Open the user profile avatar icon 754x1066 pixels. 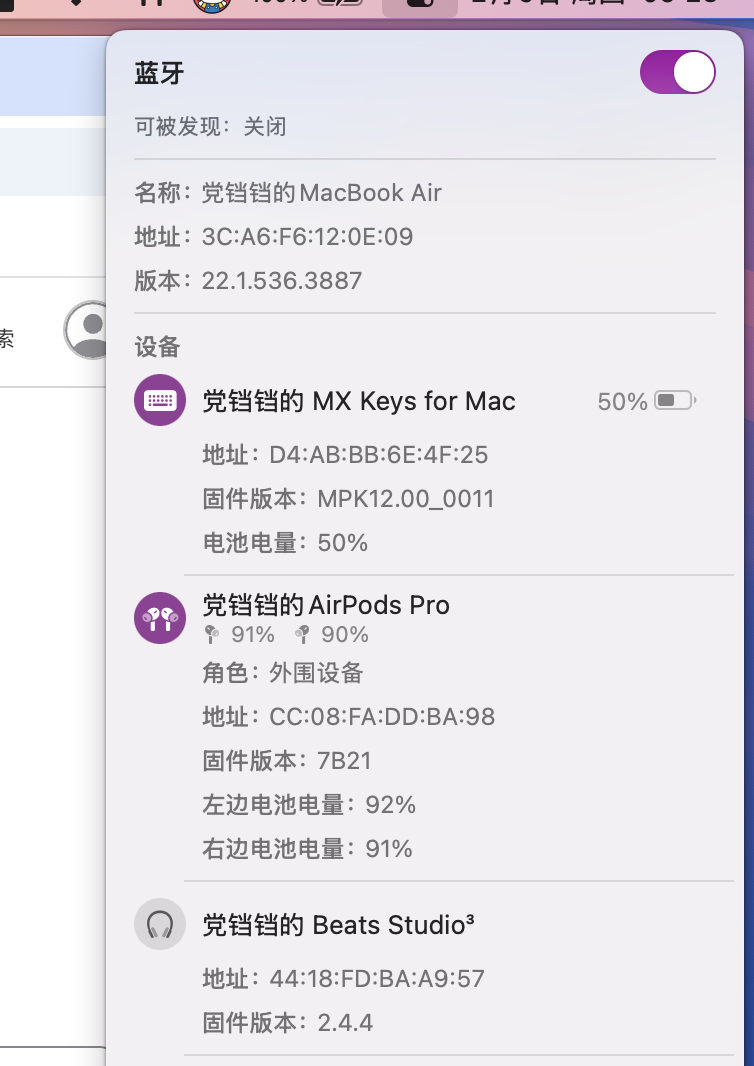coord(90,329)
